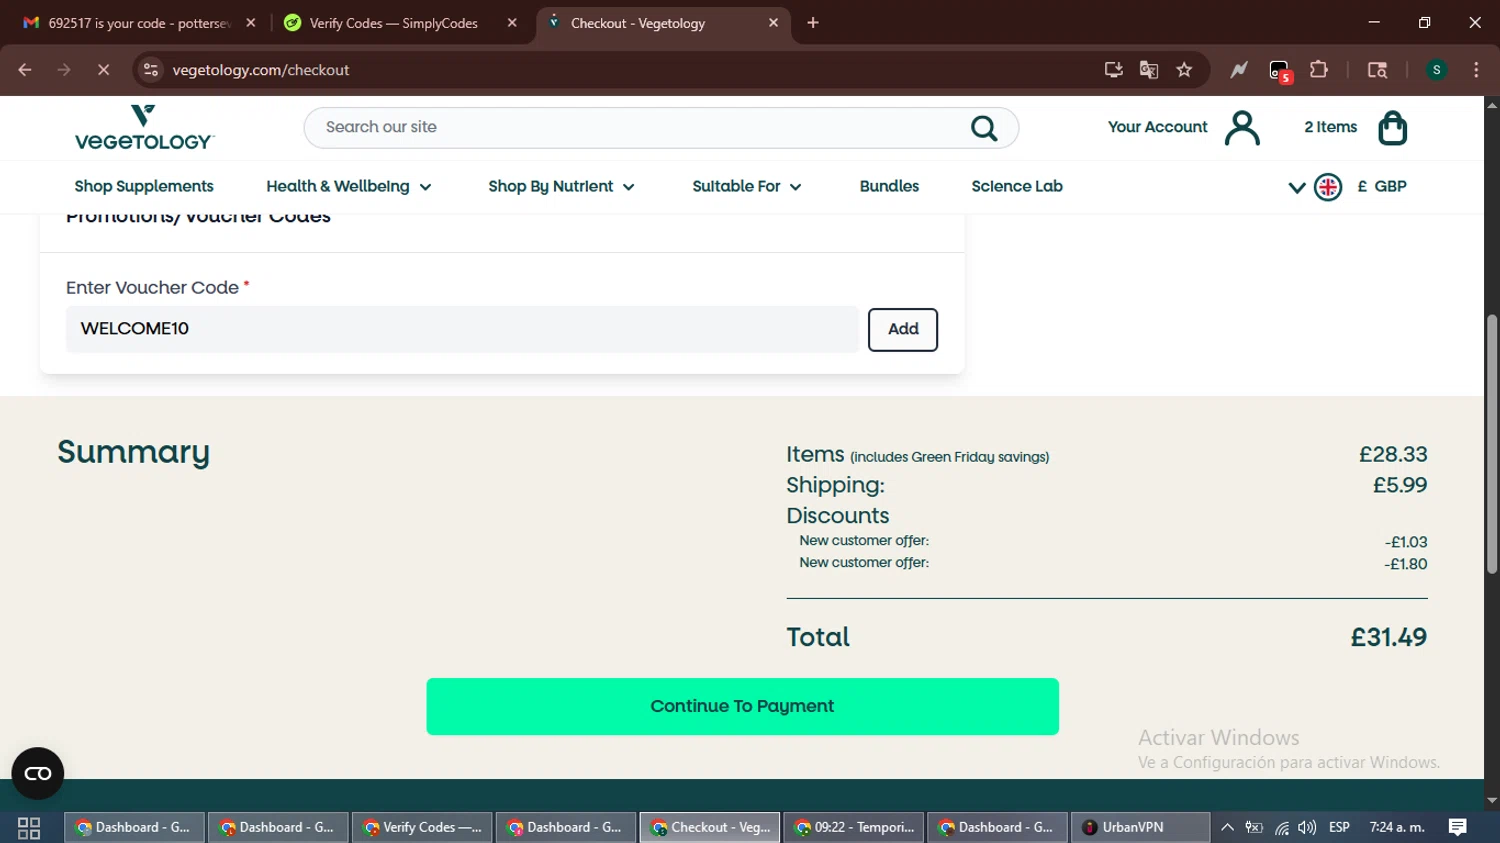Open the site information icon in address bar
This screenshot has width=1500, height=843.
[151, 70]
